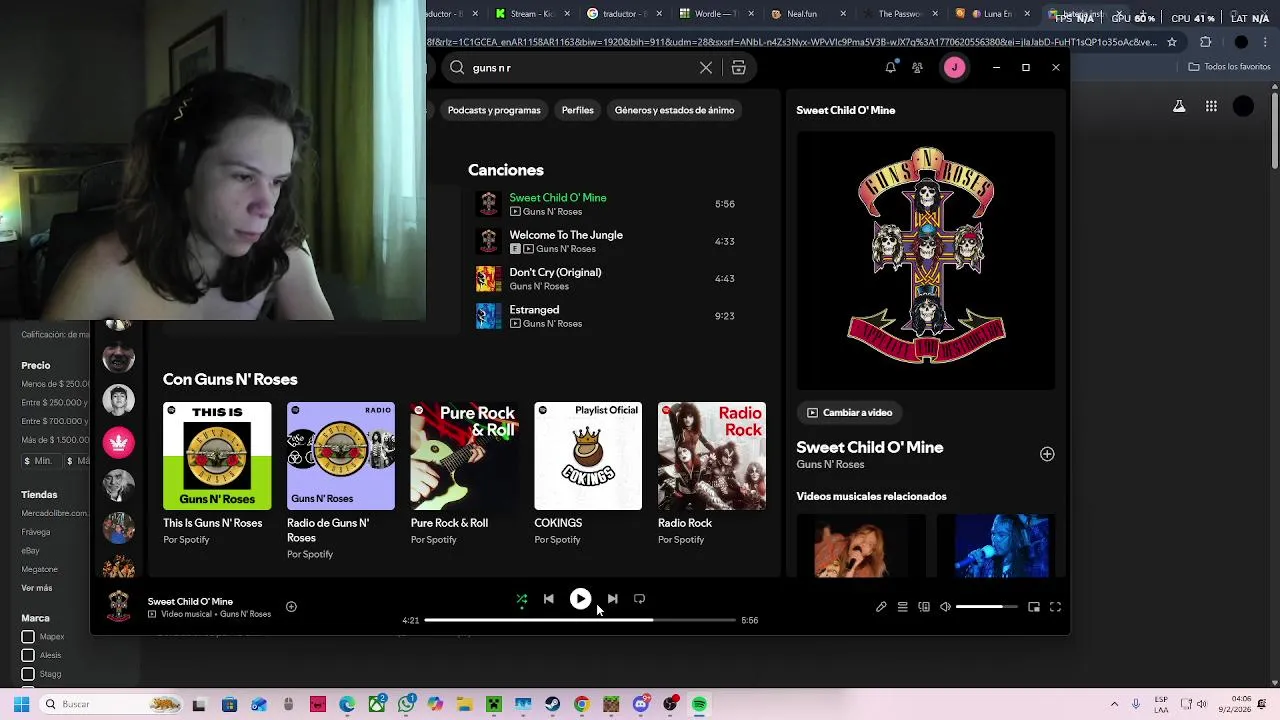Toggle shuffle in the Spotify player
1280x720 pixels.
(x=521, y=599)
